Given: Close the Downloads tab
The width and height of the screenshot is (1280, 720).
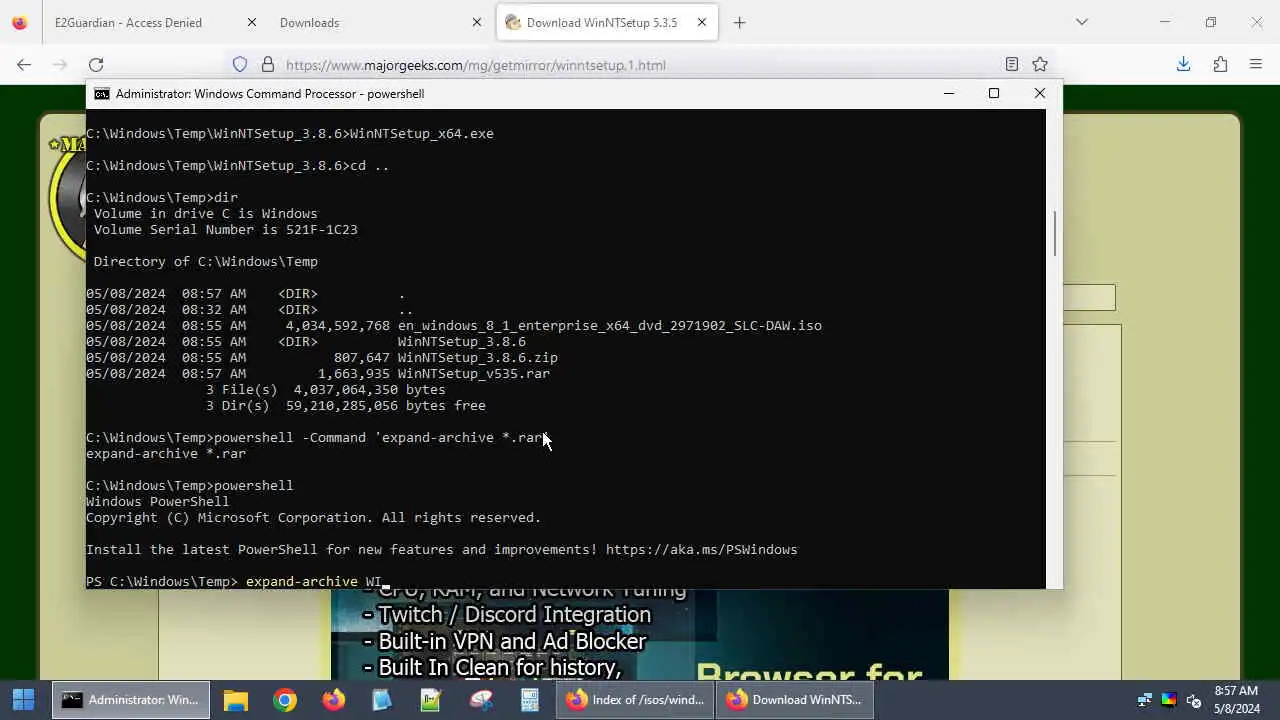Looking at the screenshot, I should tap(477, 22).
